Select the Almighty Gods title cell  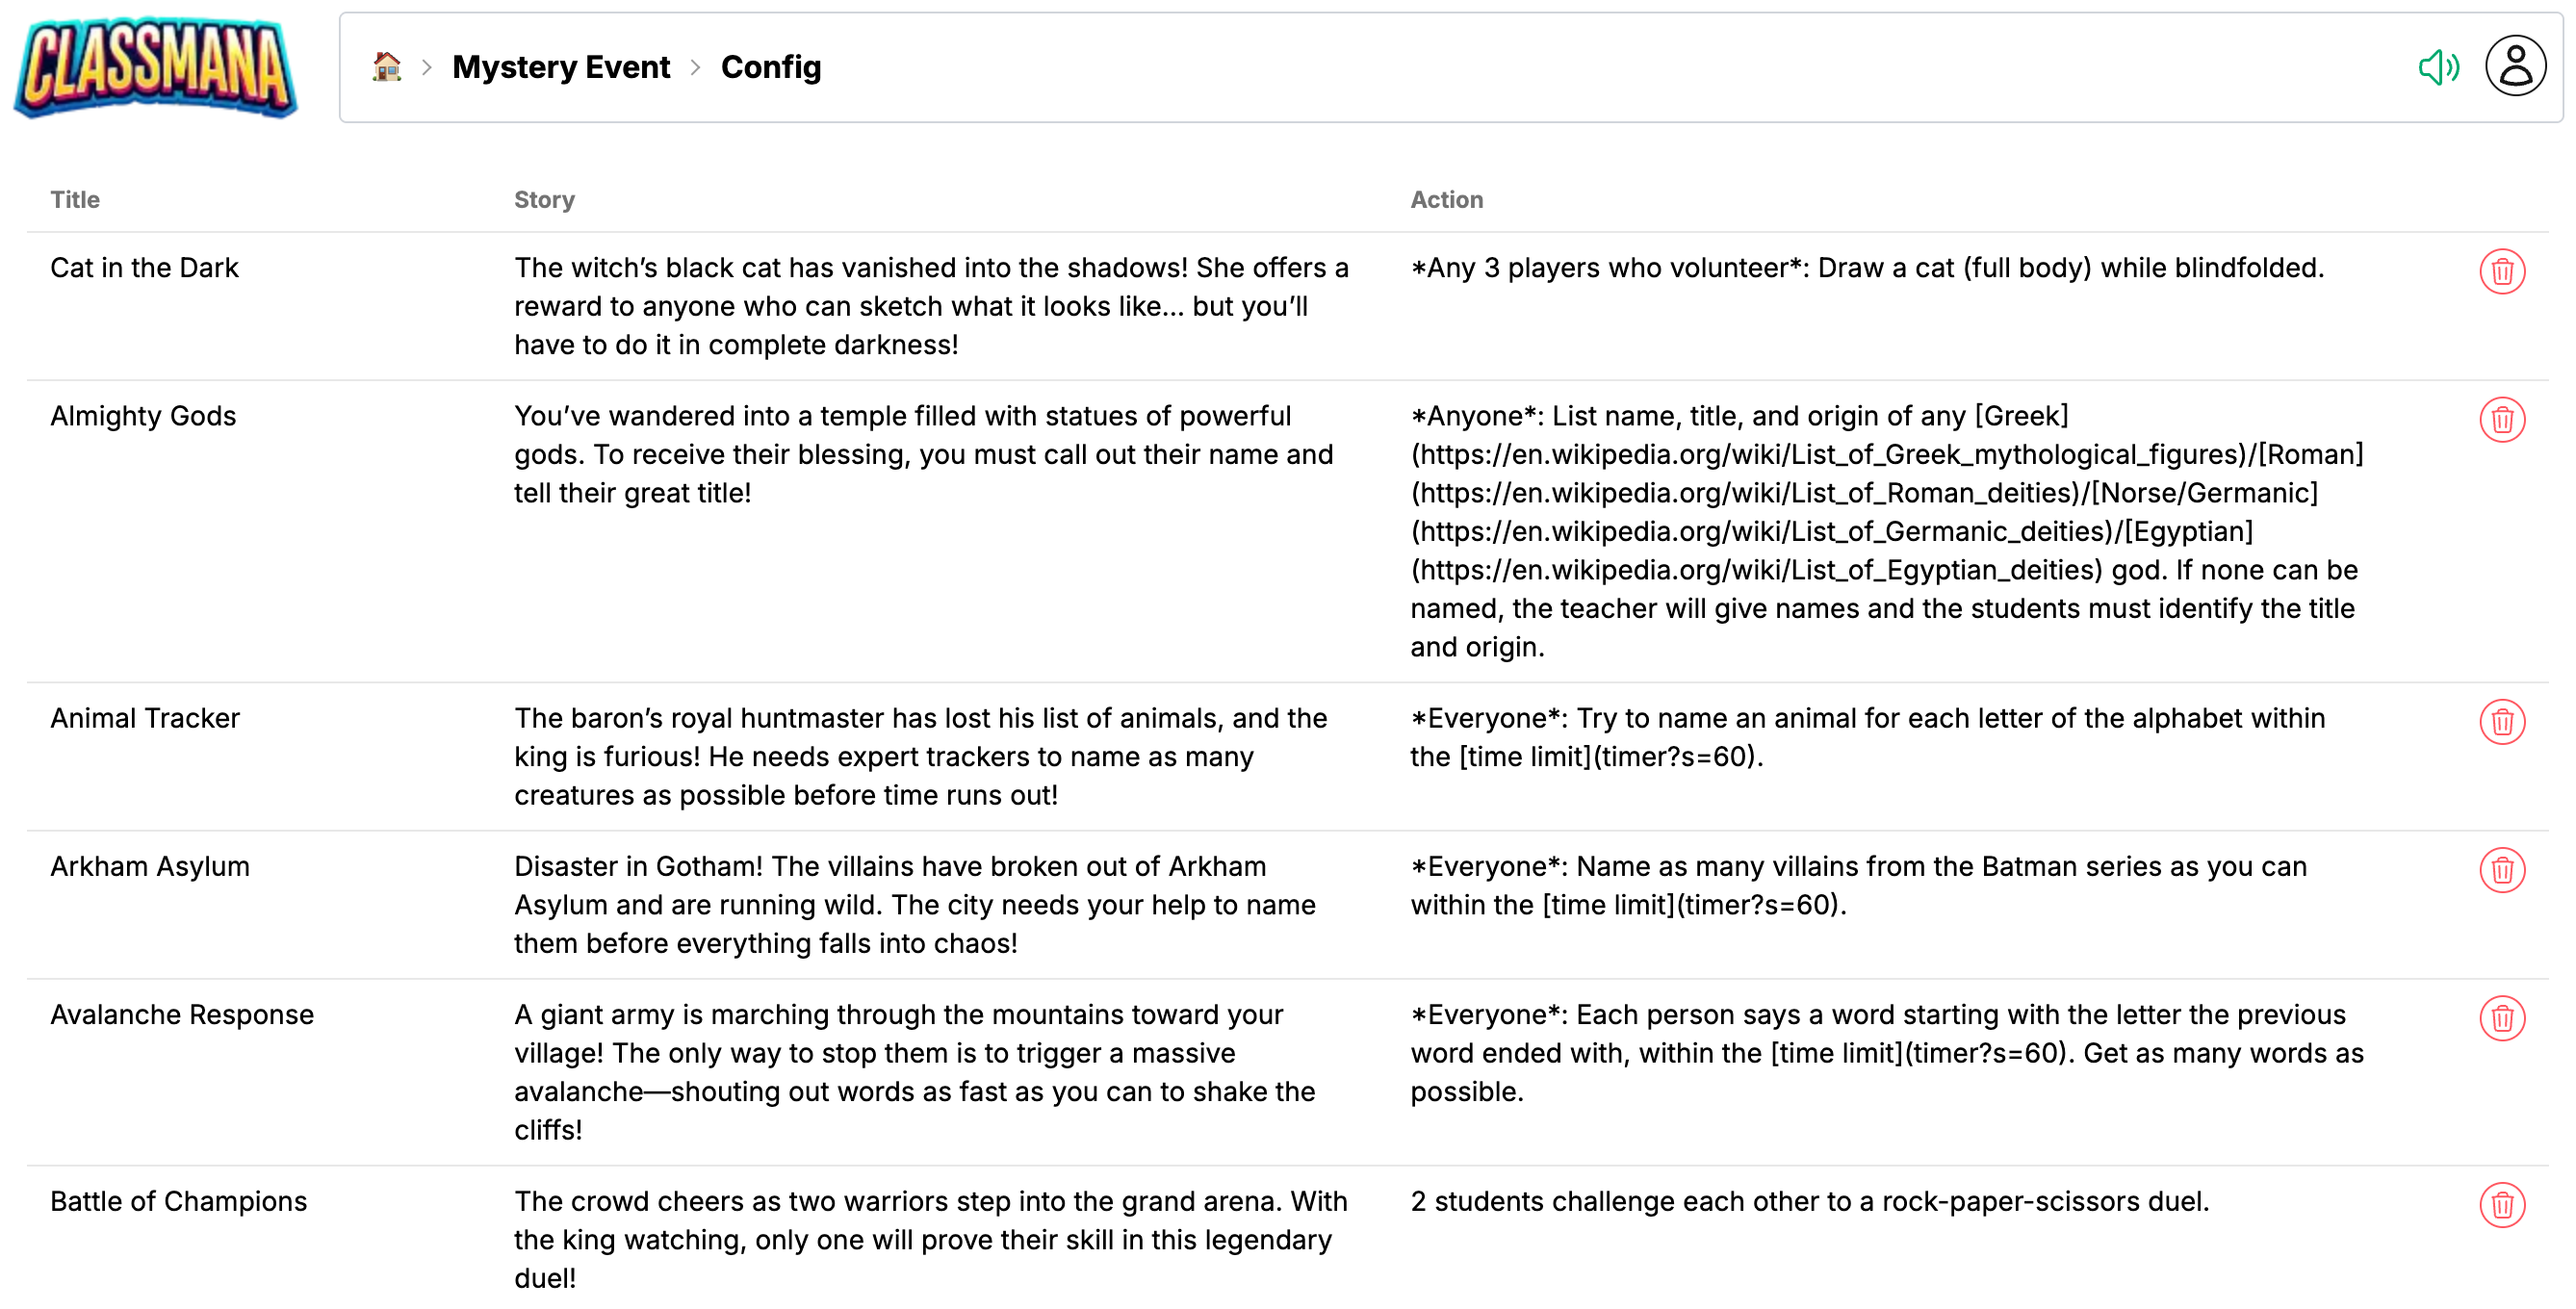tap(143, 416)
